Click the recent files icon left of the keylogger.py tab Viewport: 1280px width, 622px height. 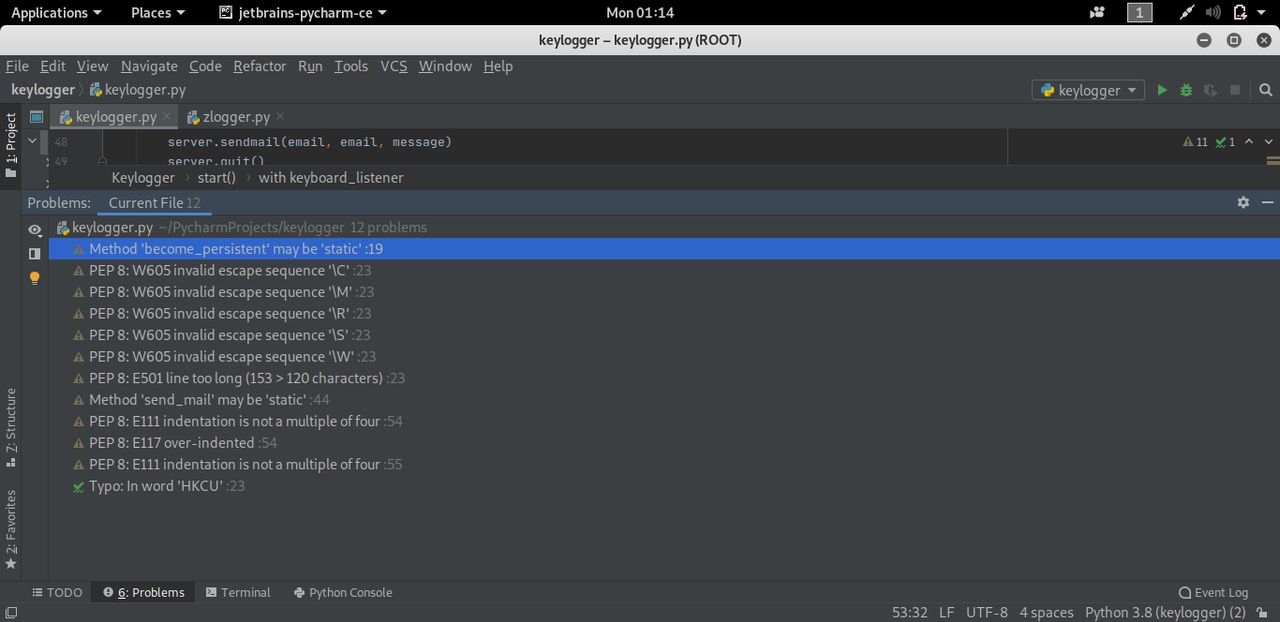[x=37, y=117]
